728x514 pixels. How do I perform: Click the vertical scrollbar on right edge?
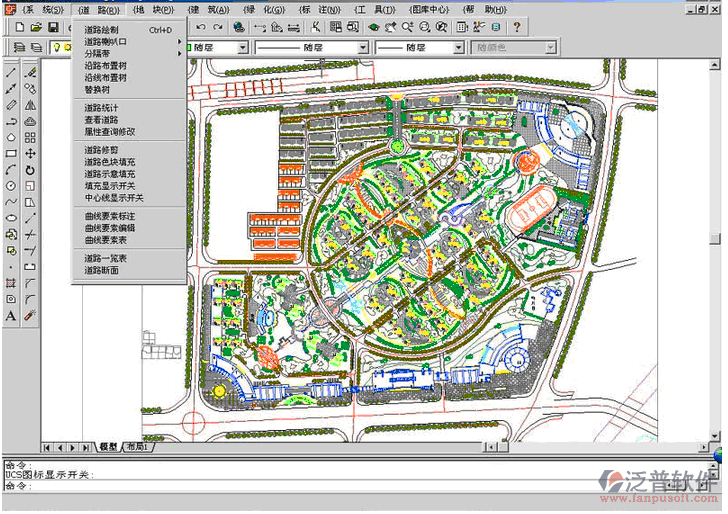tap(715, 240)
